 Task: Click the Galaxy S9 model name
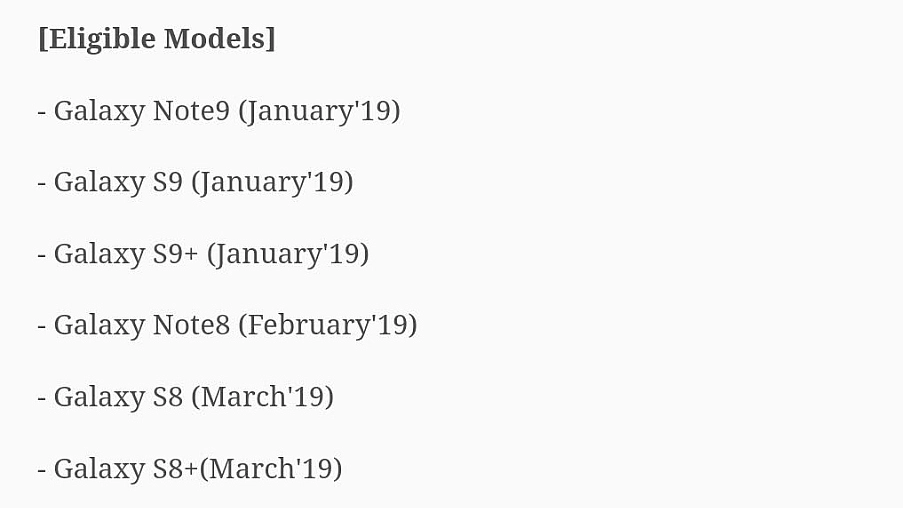click(118, 183)
